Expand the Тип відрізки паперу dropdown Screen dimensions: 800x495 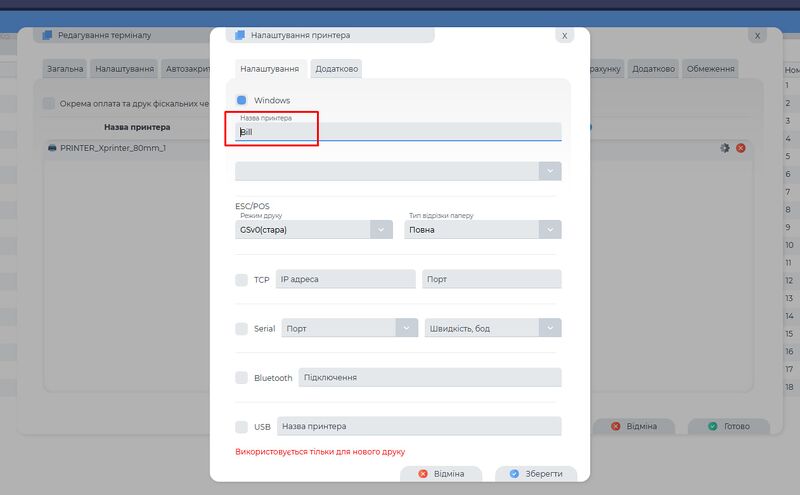click(x=483, y=229)
